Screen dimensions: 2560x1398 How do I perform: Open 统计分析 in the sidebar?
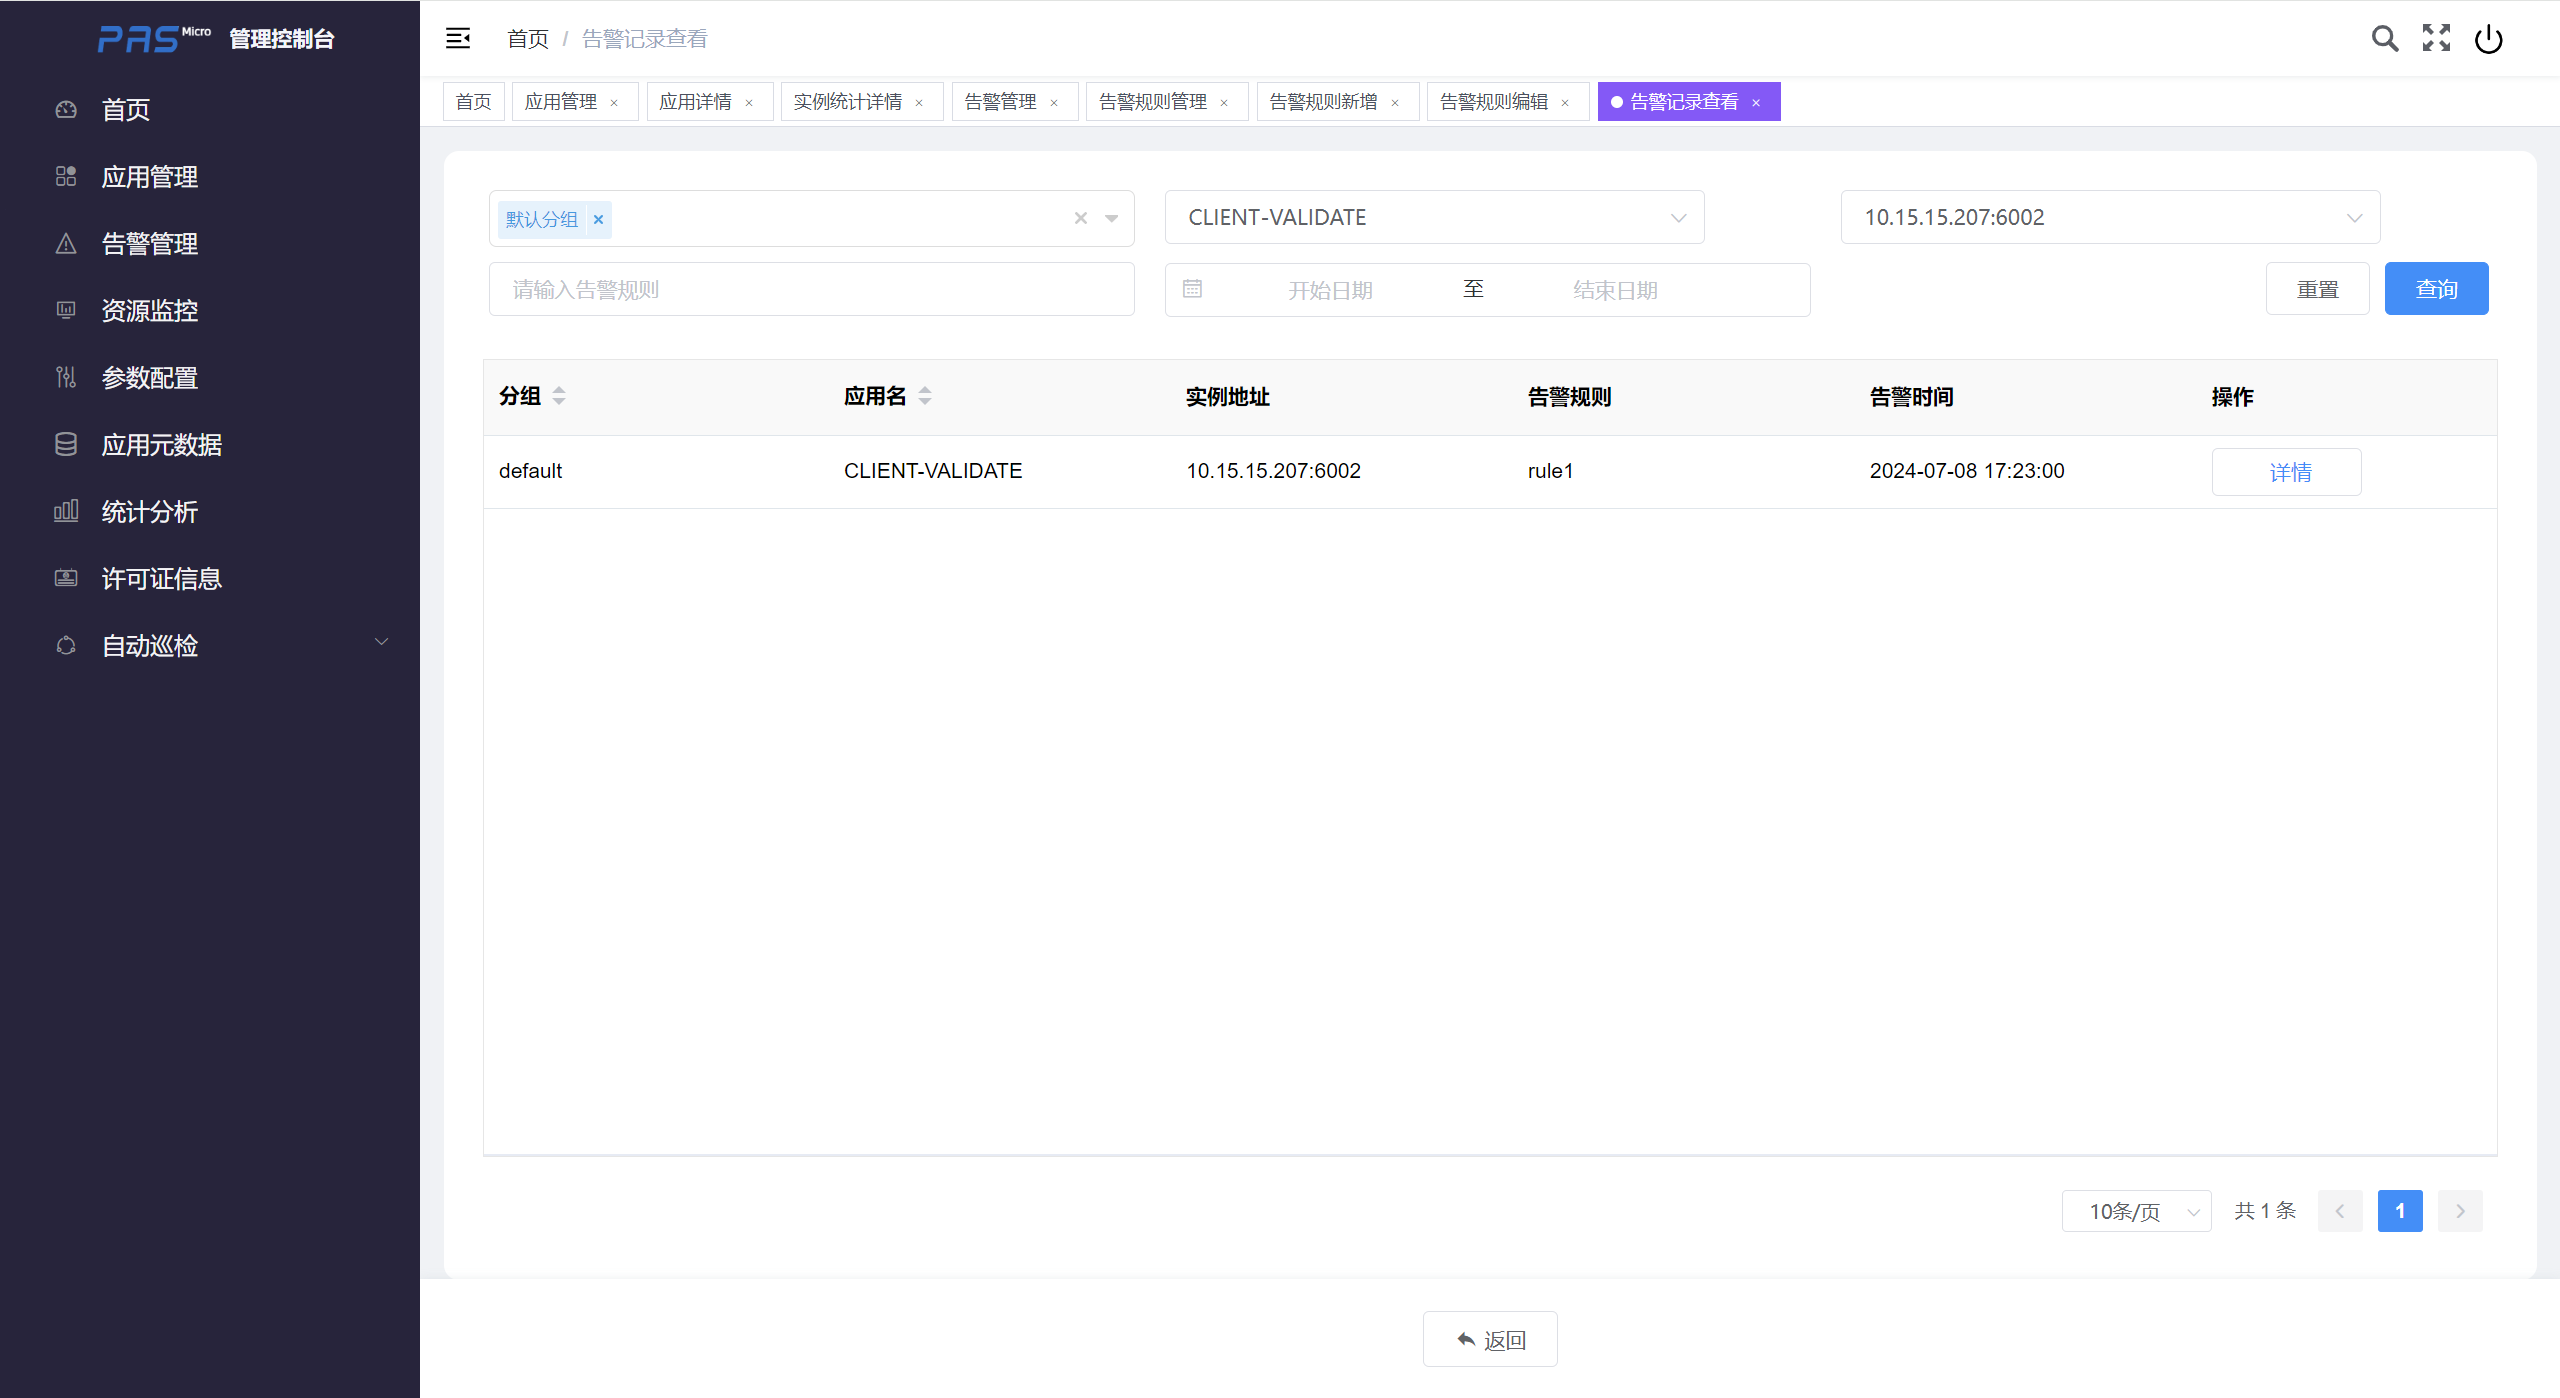[150, 512]
